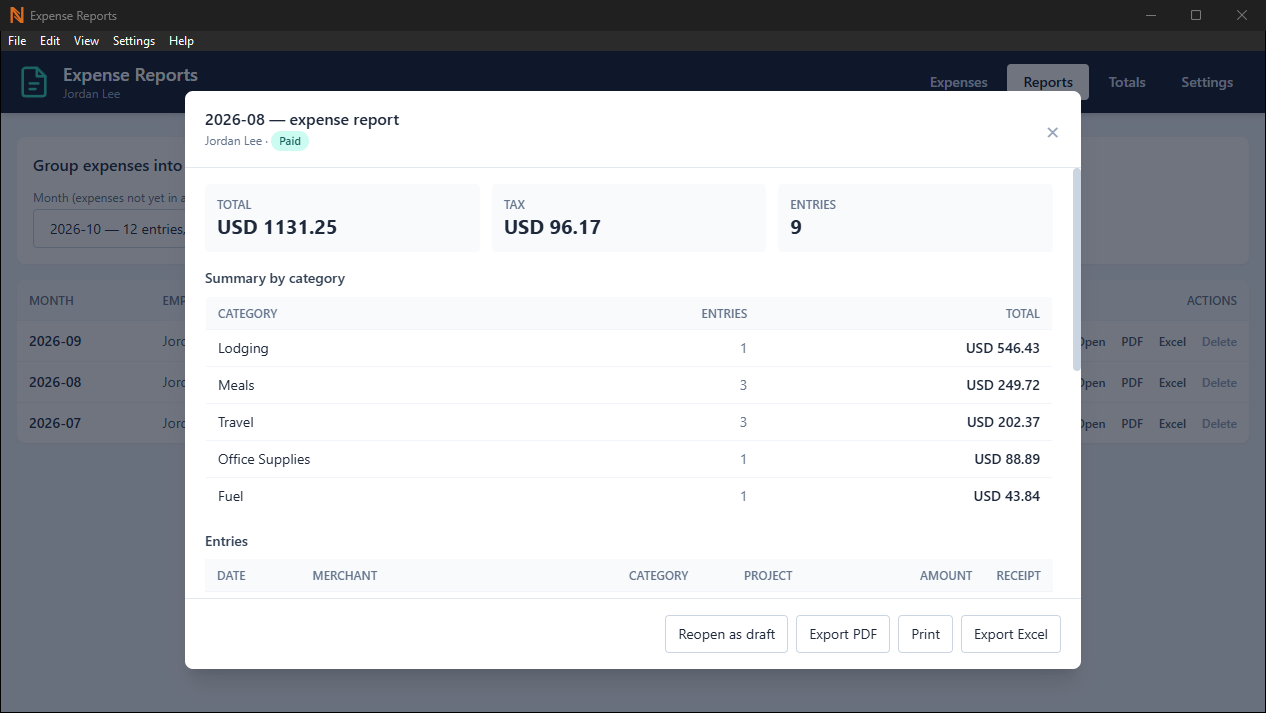This screenshot has height=713, width=1266.
Task: Click the MERCHANT column header
Action: (x=345, y=576)
